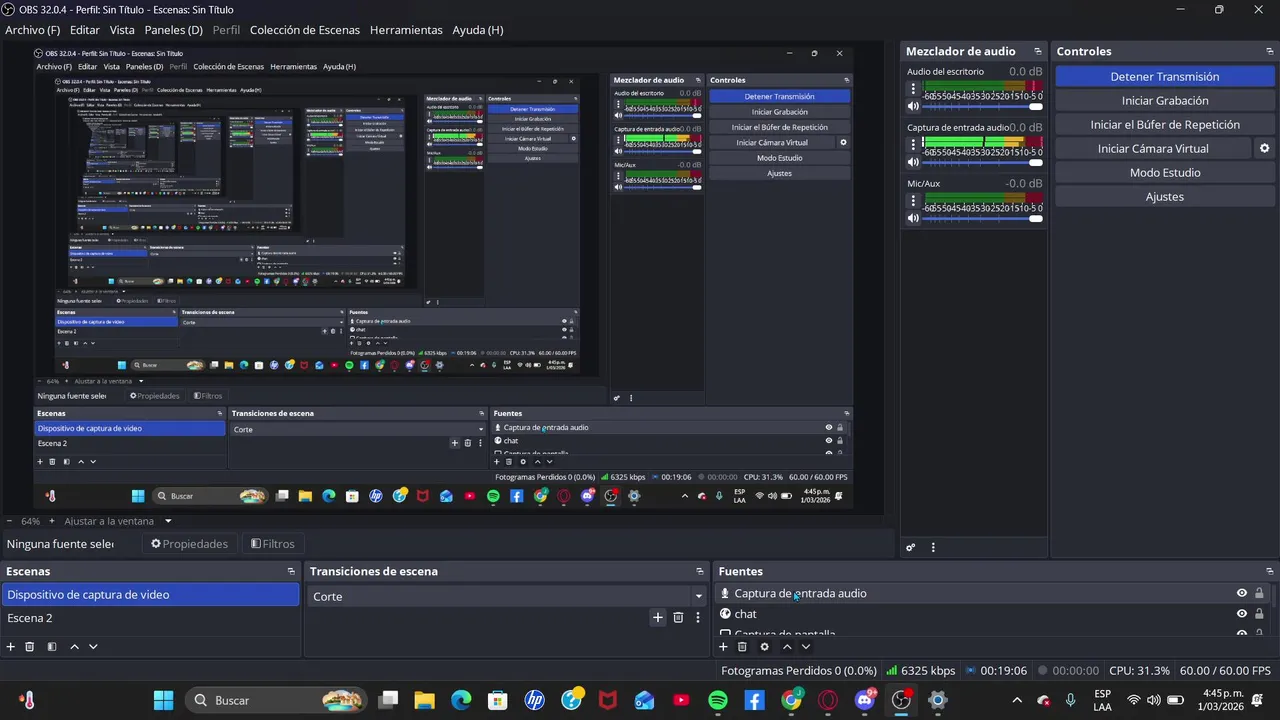Adjust Mic/Aux volume slider

pos(983,218)
